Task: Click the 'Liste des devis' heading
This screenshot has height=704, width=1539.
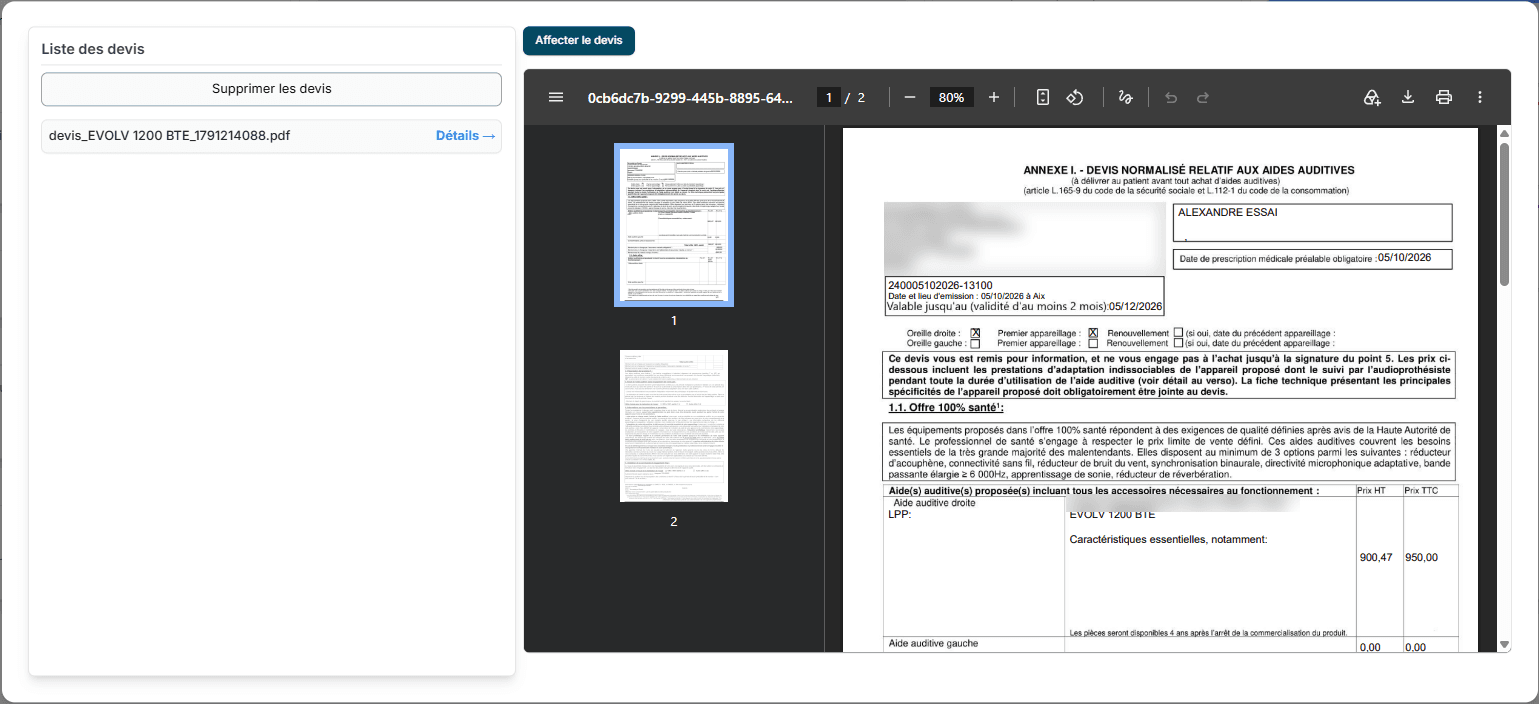Action: (x=93, y=49)
